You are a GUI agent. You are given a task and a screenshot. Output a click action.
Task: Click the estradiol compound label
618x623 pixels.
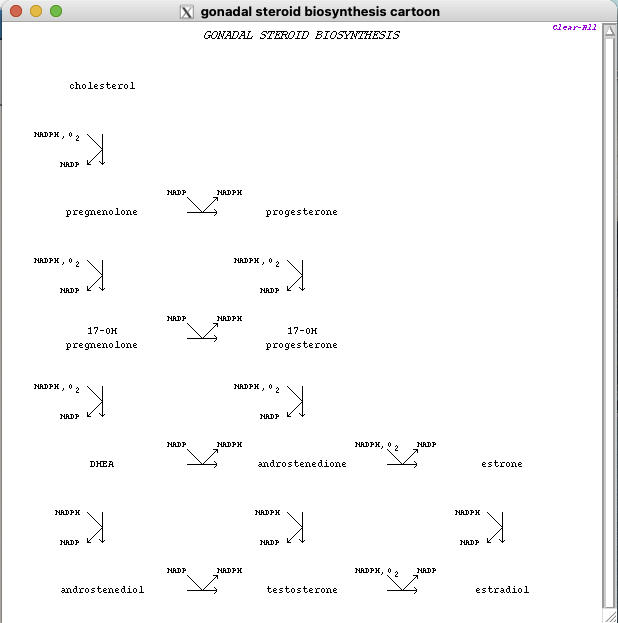502,590
